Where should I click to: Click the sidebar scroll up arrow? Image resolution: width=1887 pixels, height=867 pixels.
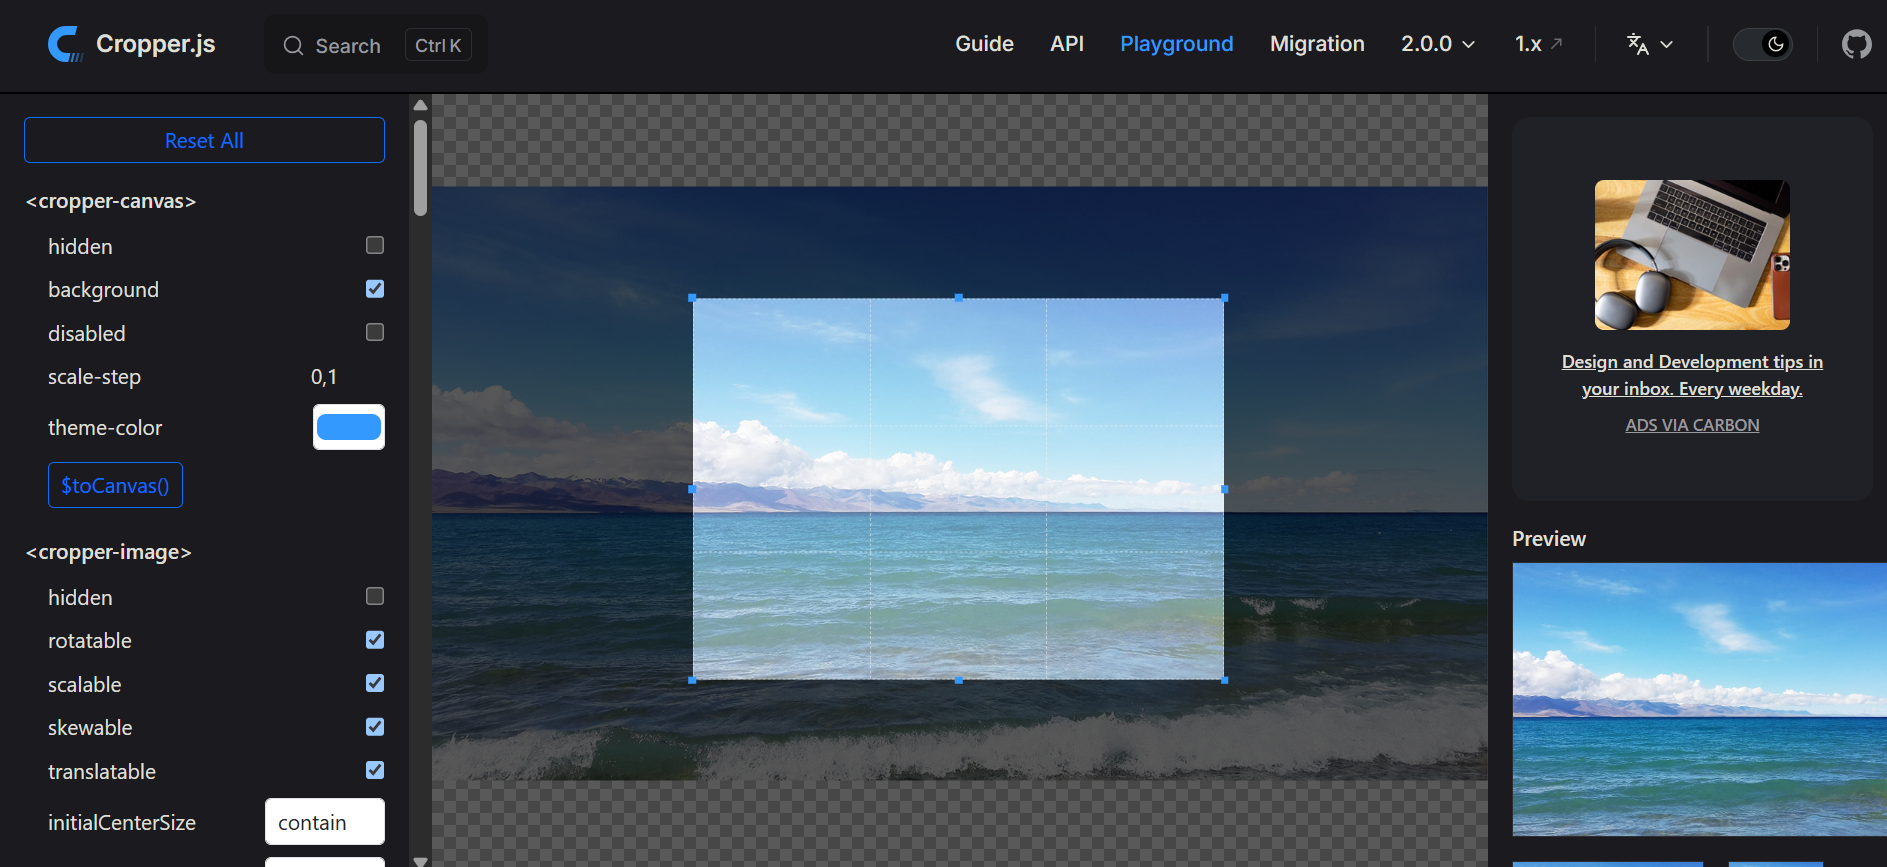(421, 105)
